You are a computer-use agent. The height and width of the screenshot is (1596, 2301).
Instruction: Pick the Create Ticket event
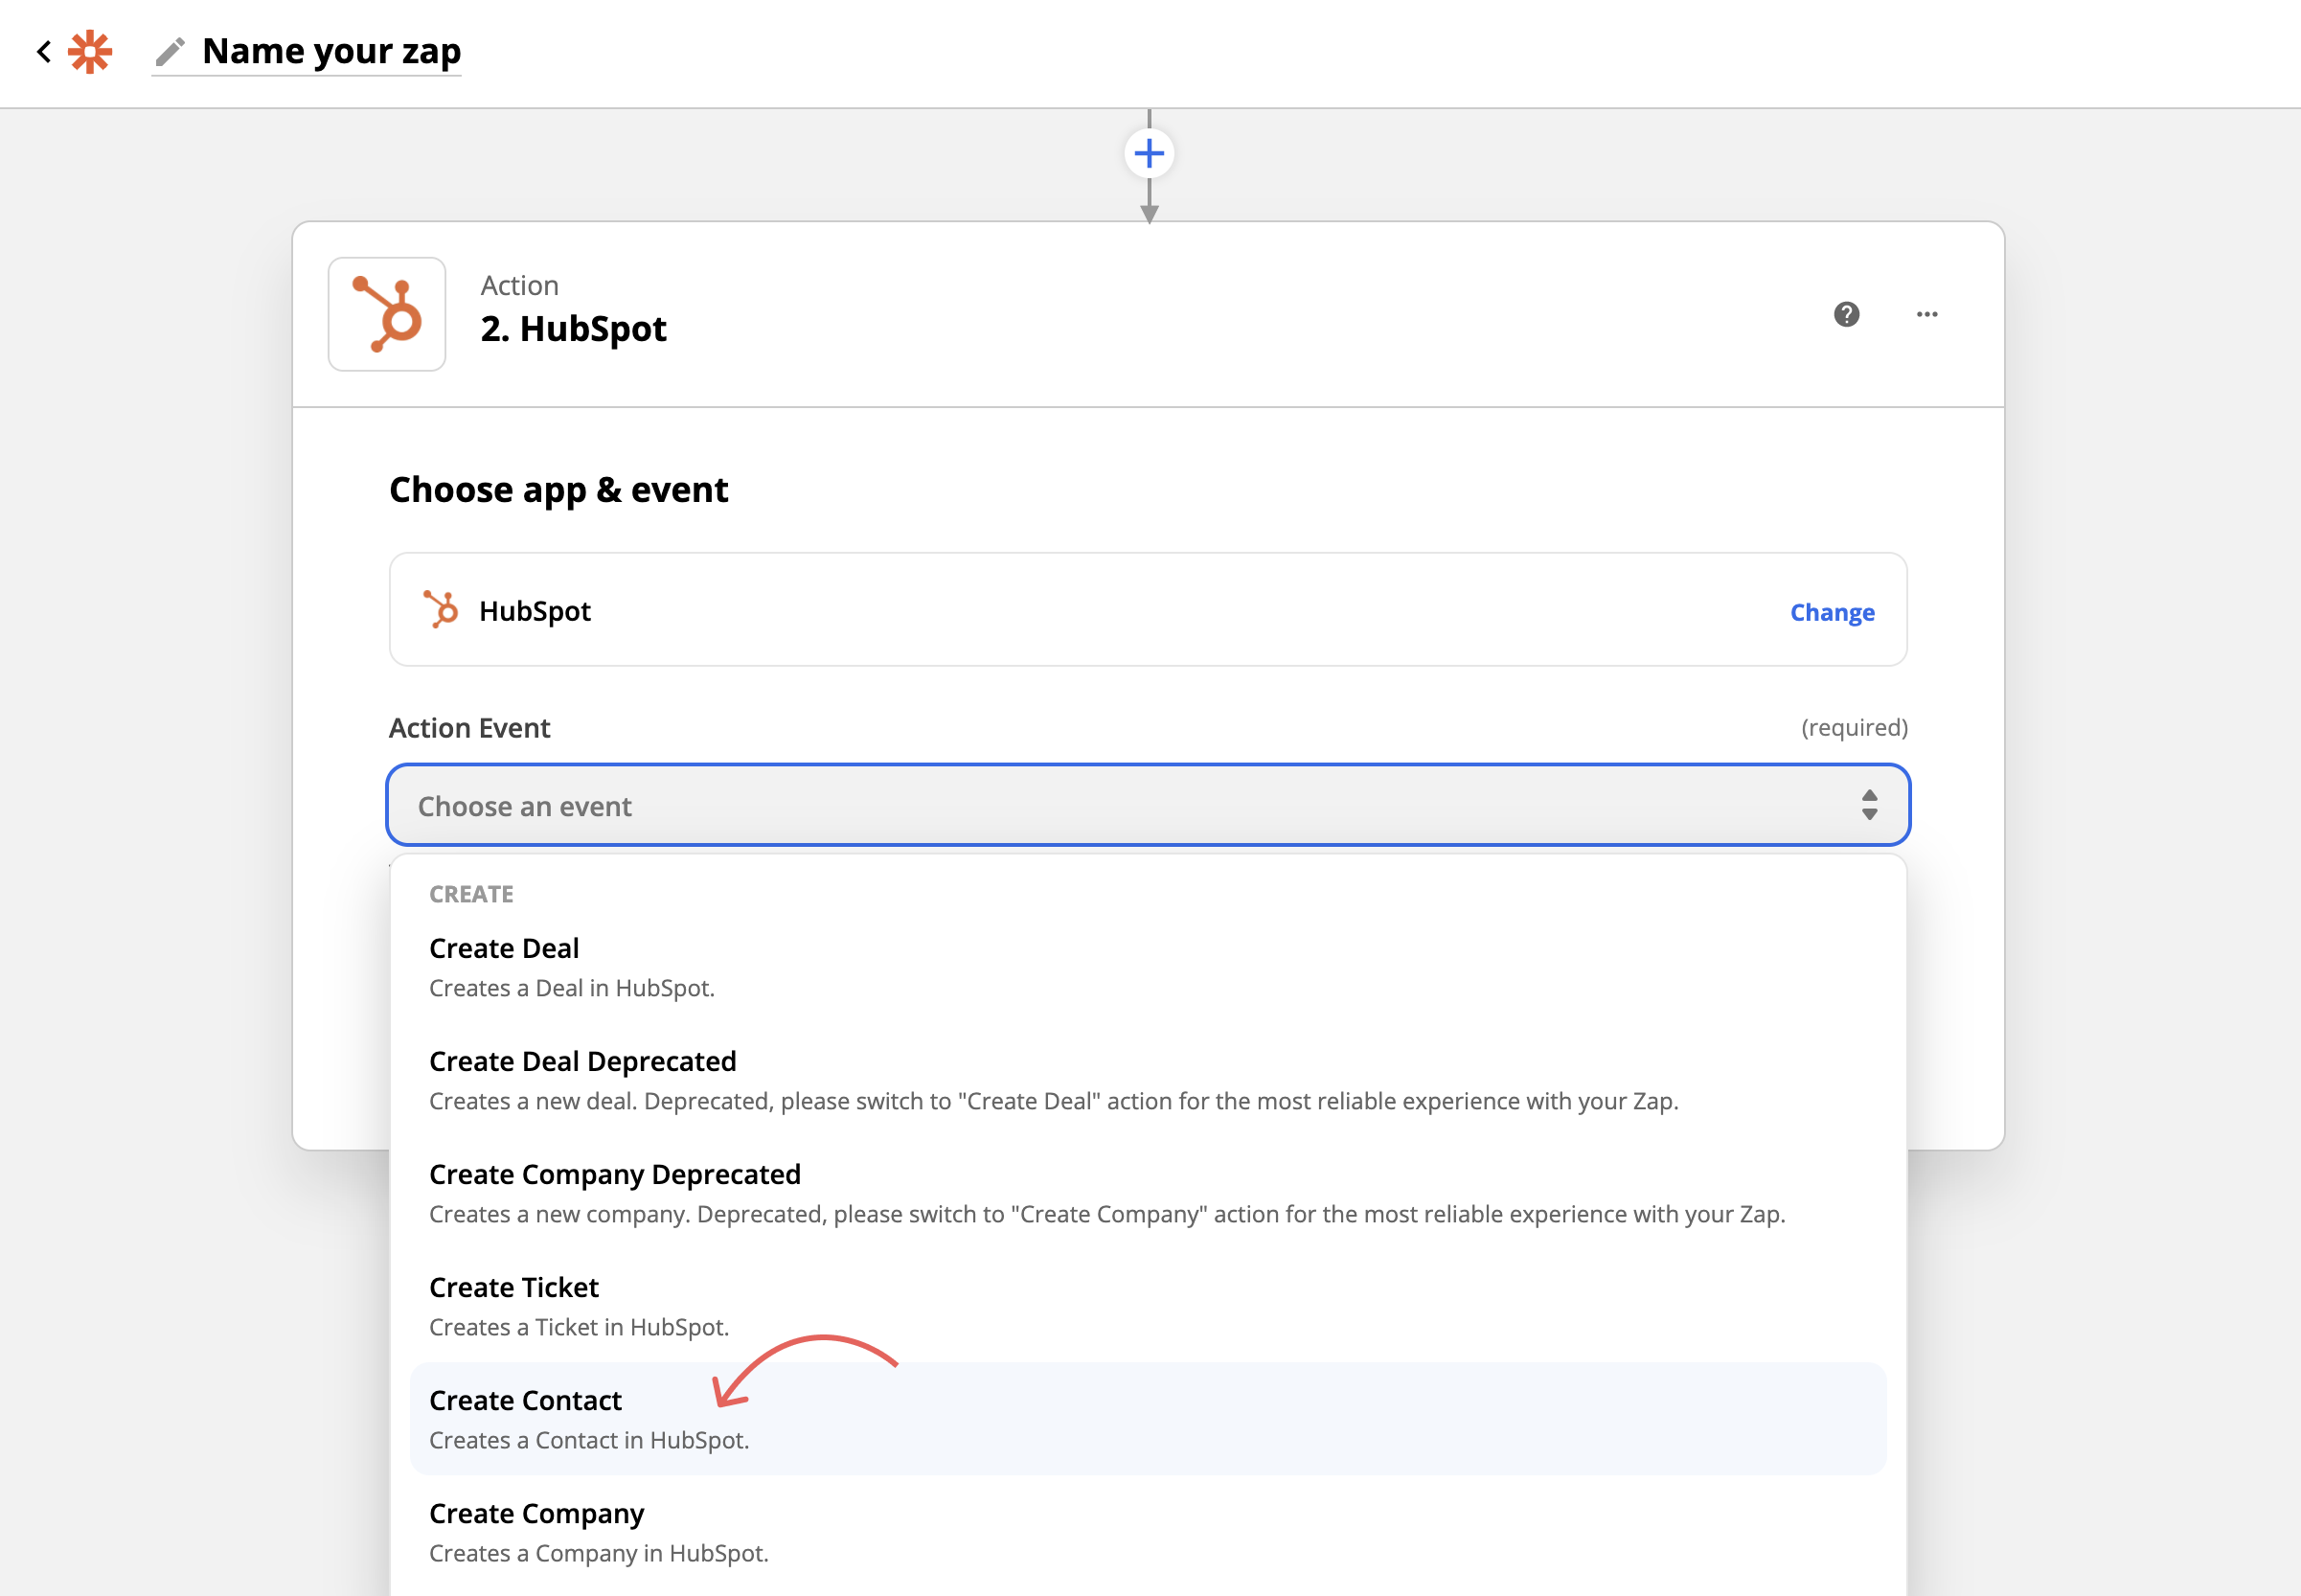coord(1148,1305)
